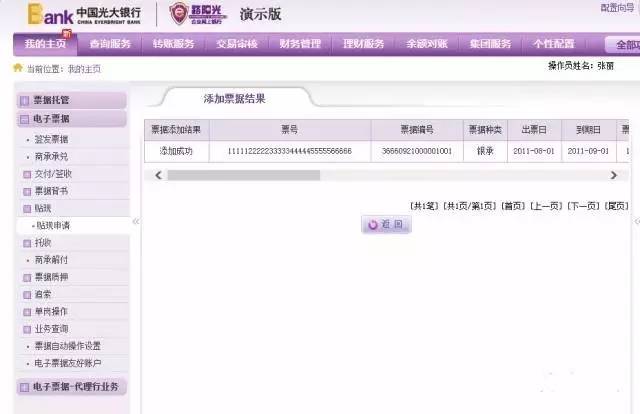Select 签发票据 in the sidebar
Screen dimensions: 640x414
click(51, 140)
